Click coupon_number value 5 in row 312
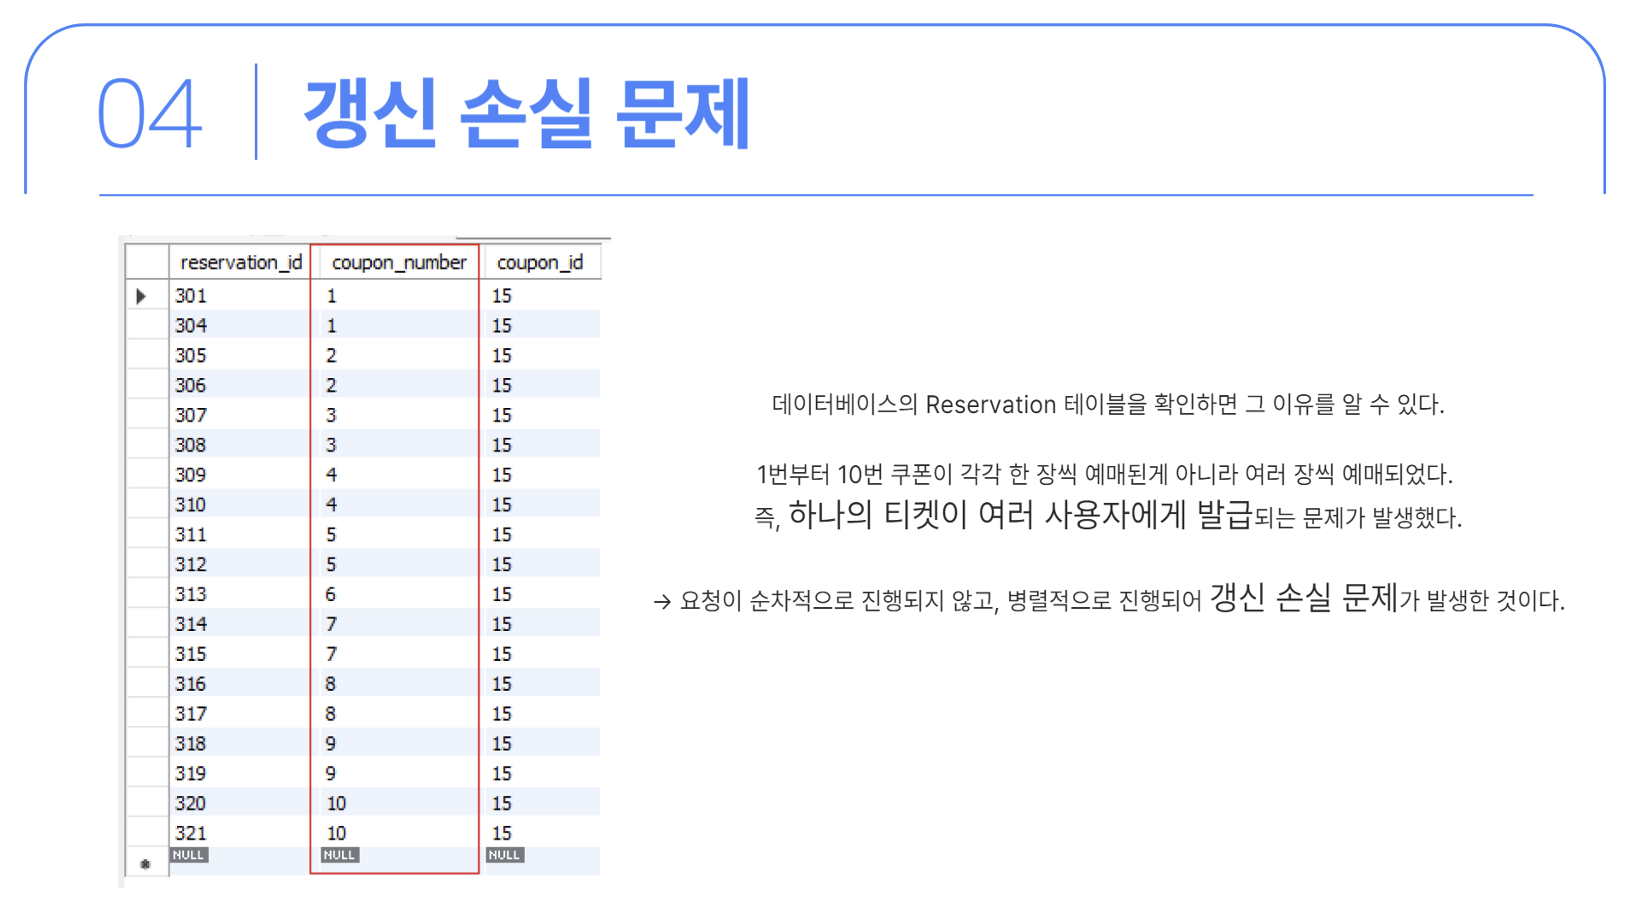The height and width of the screenshot is (914, 1628). click(x=331, y=565)
